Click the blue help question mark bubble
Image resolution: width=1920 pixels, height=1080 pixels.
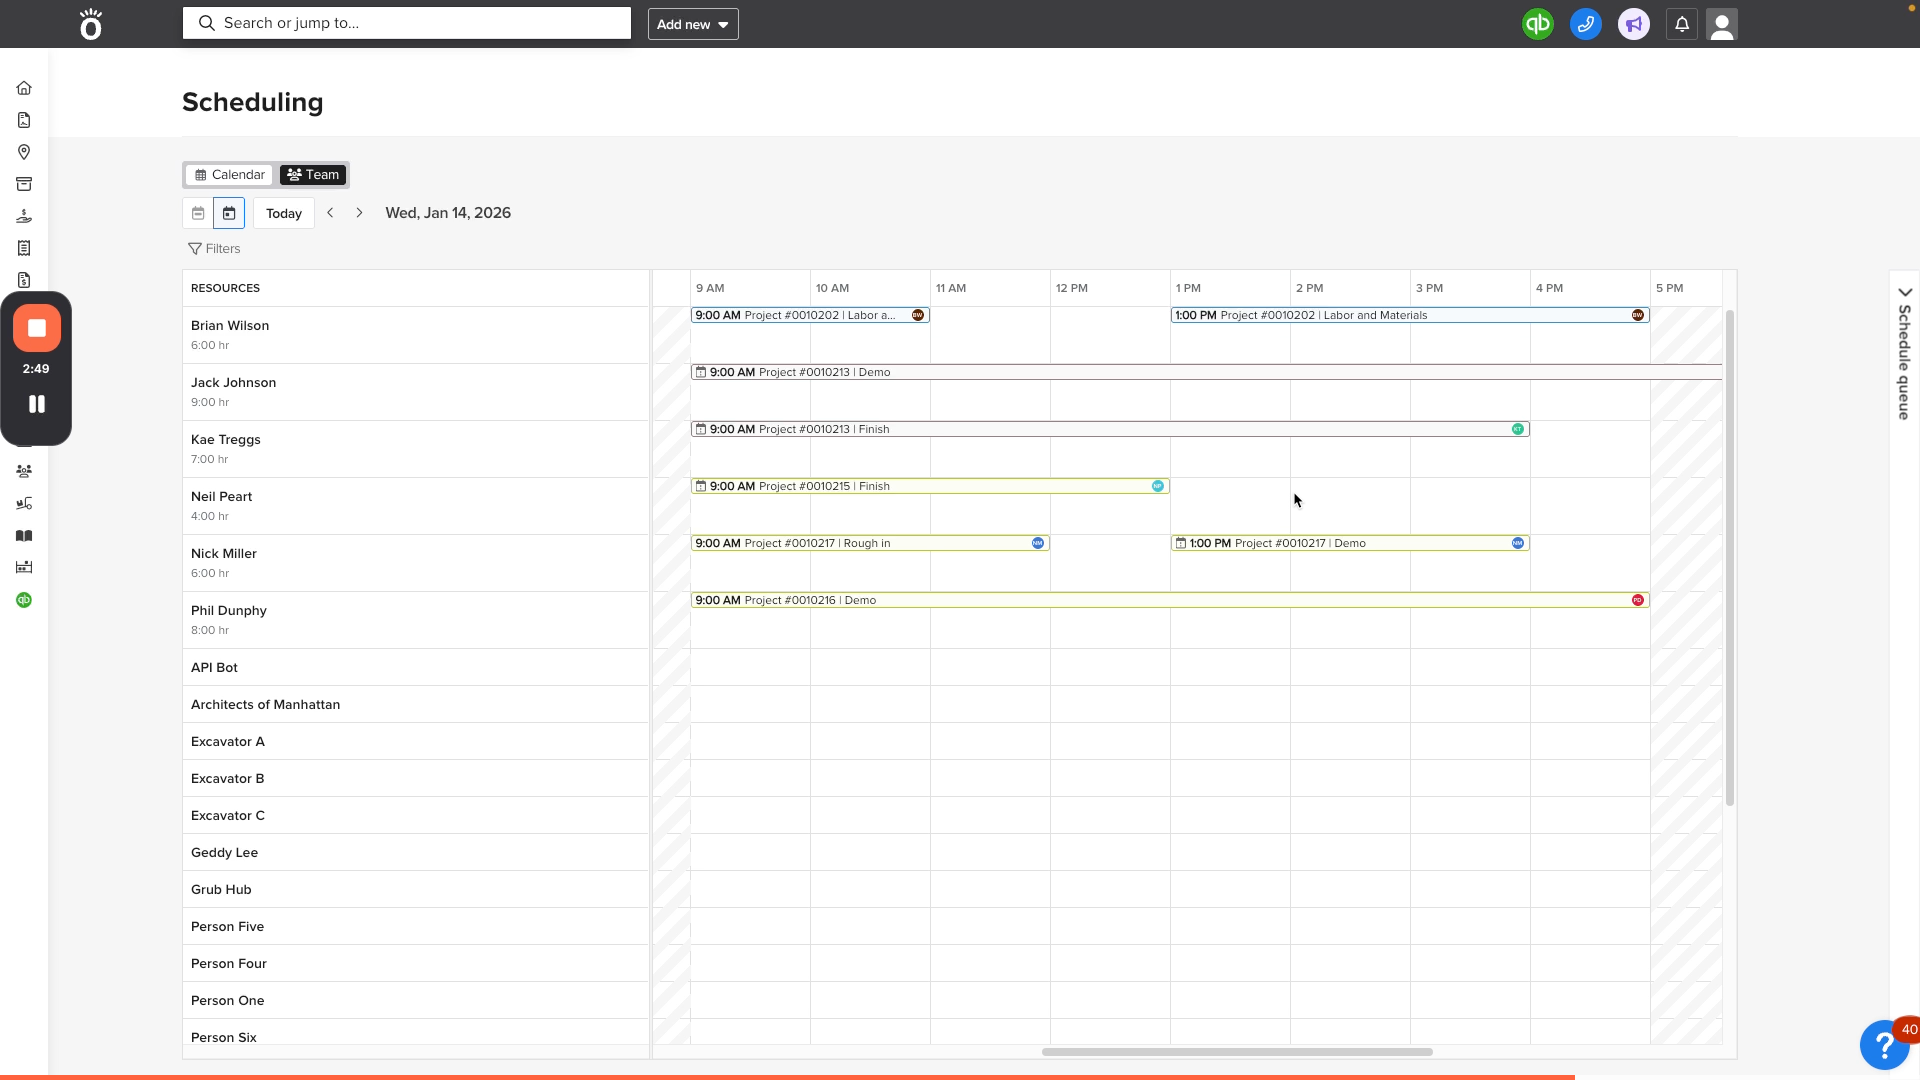coord(1883,1045)
